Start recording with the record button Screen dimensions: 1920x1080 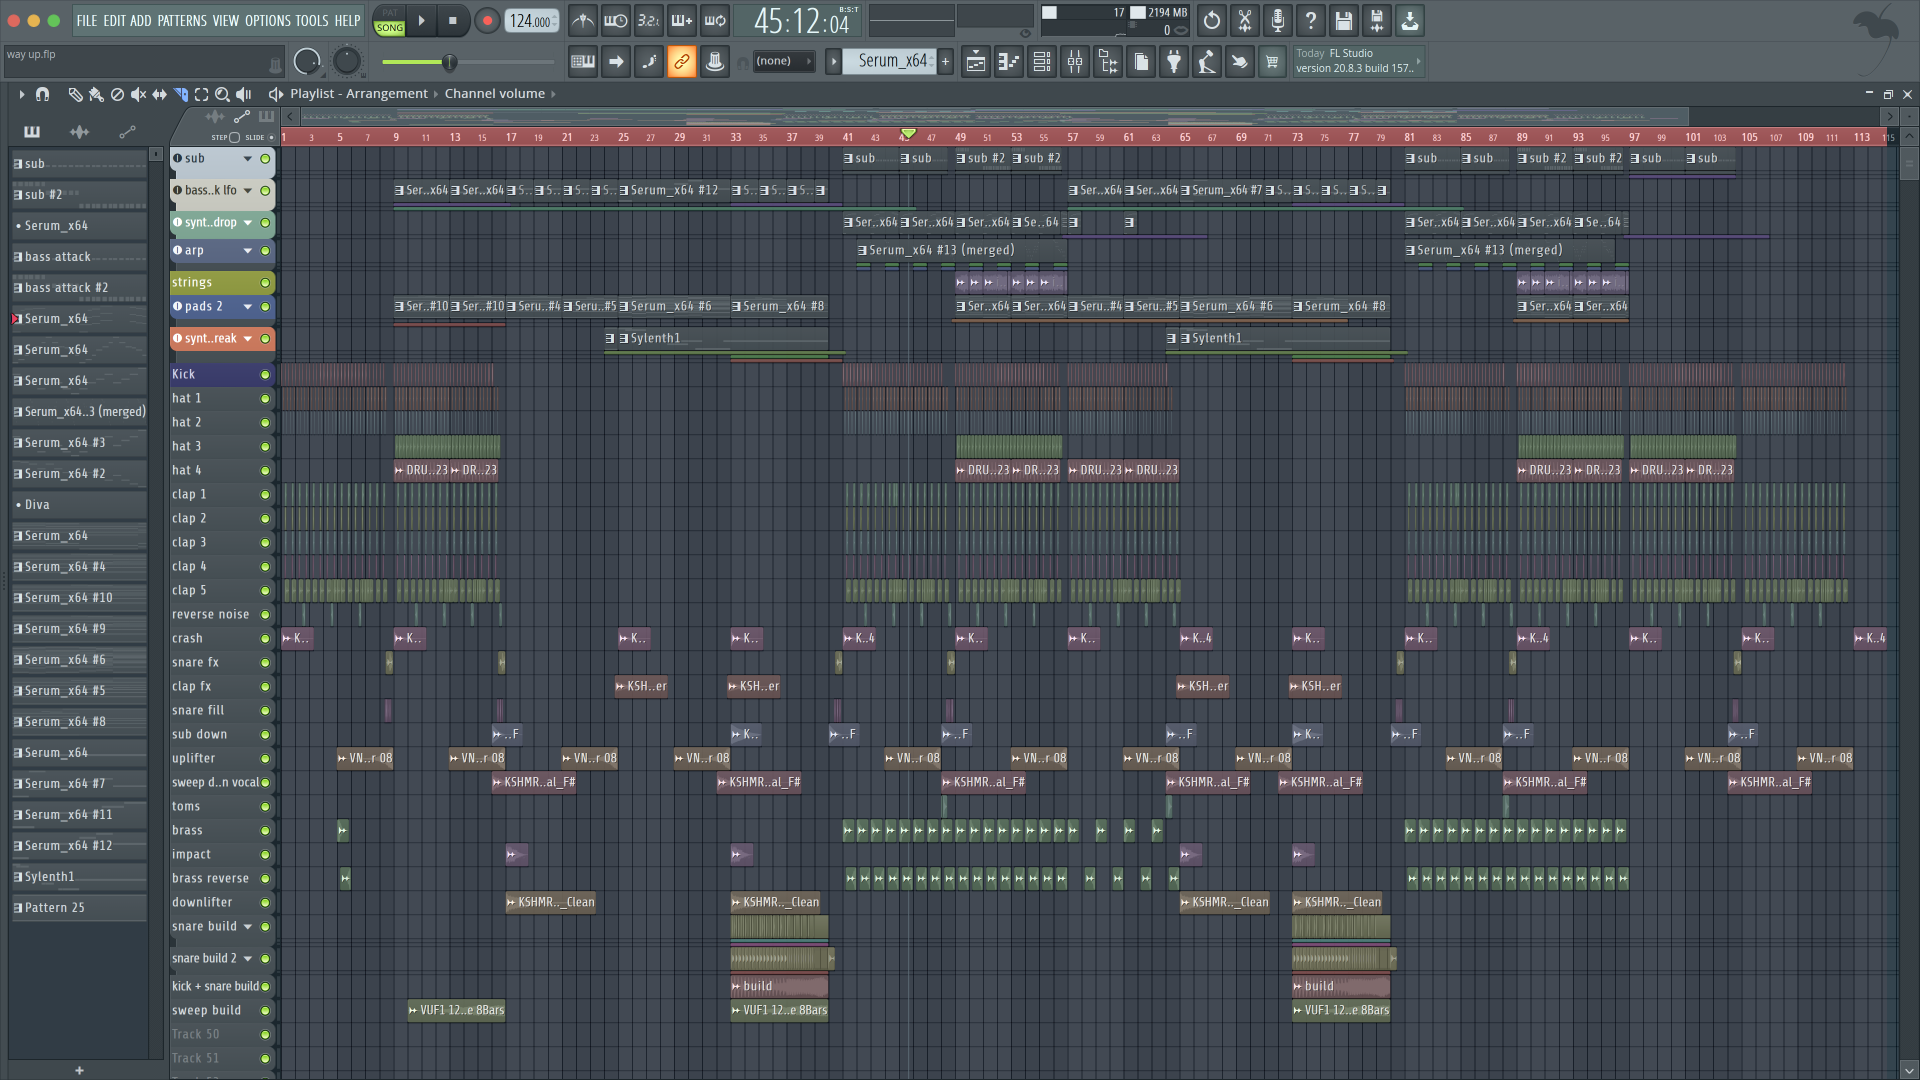click(487, 20)
